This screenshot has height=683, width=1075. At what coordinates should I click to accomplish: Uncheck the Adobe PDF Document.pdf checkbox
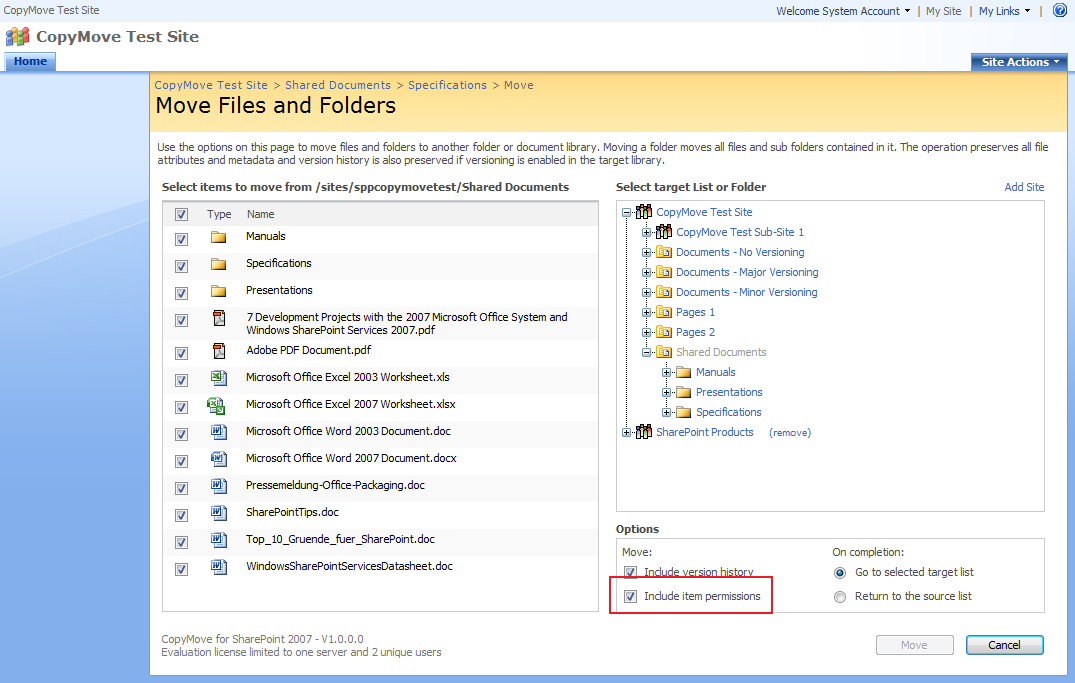point(181,353)
